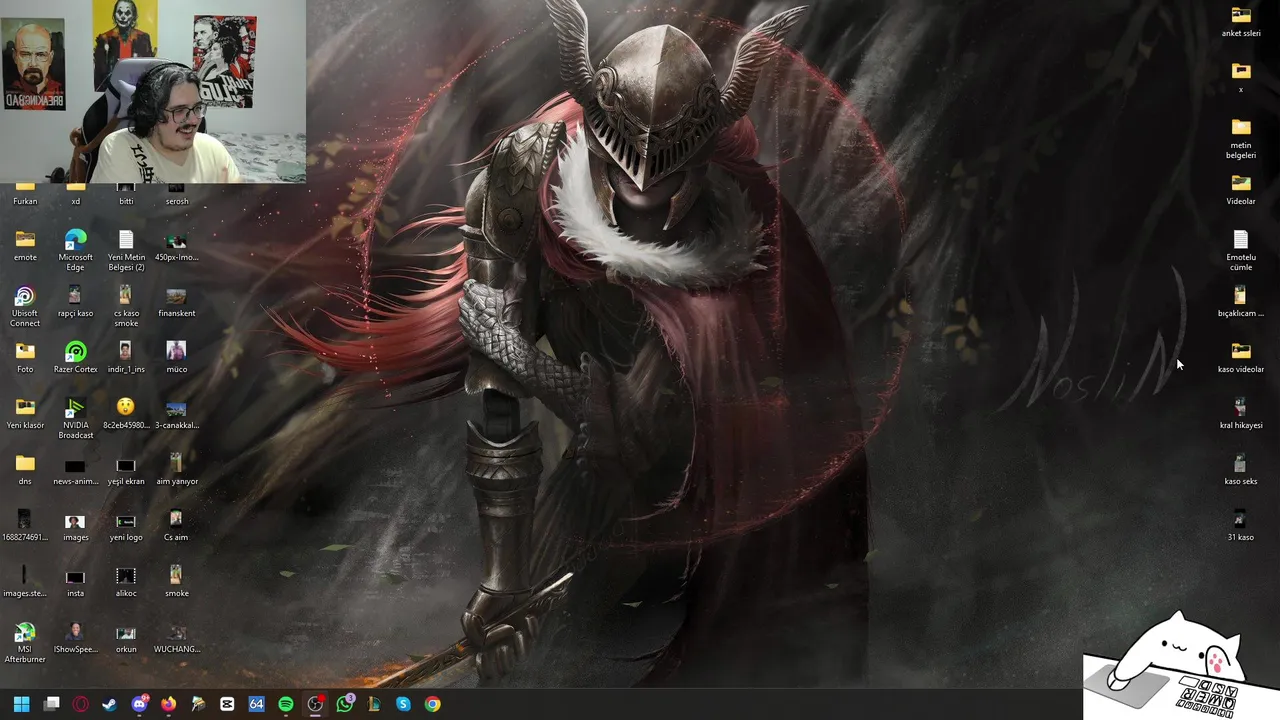Select the 1688274691 image file

[25, 526]
